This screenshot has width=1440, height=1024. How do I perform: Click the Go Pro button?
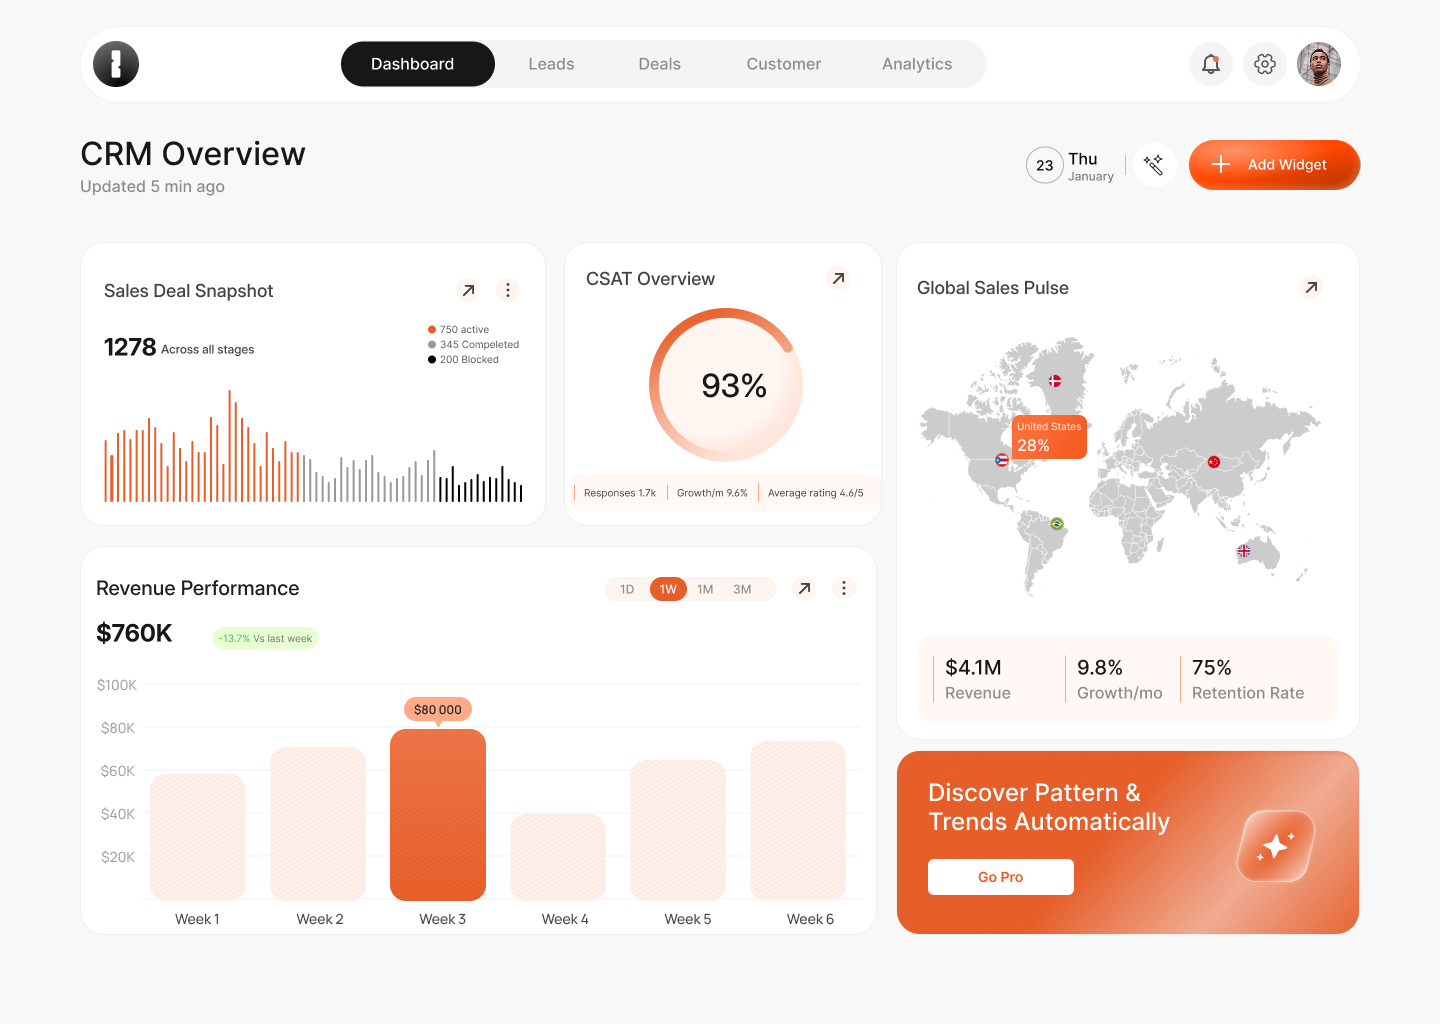(x=1001, y=877)
